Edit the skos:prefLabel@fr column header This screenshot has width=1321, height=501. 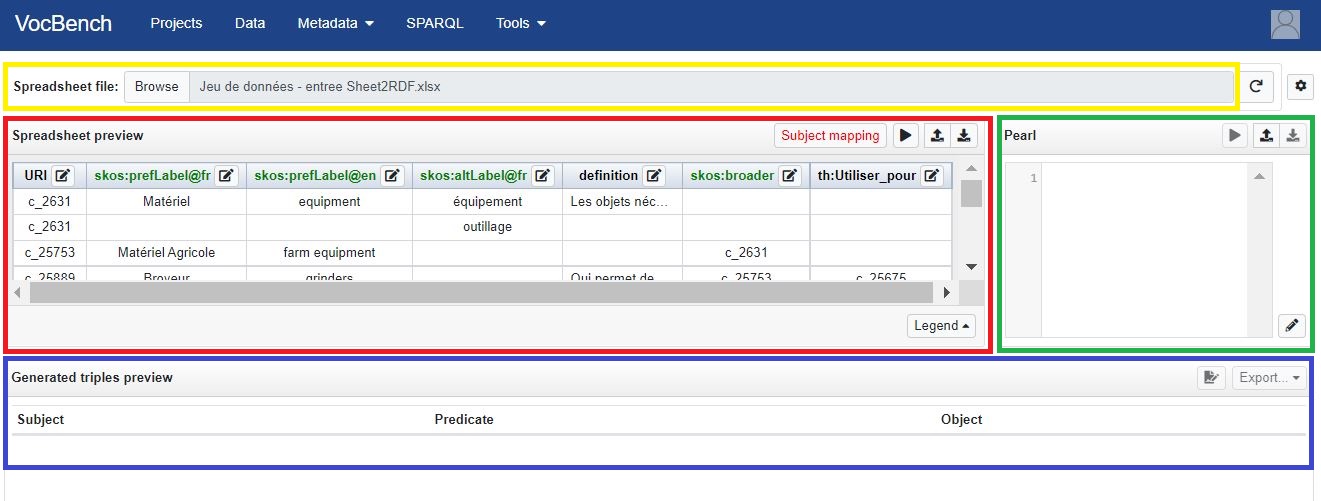[227, 176]
